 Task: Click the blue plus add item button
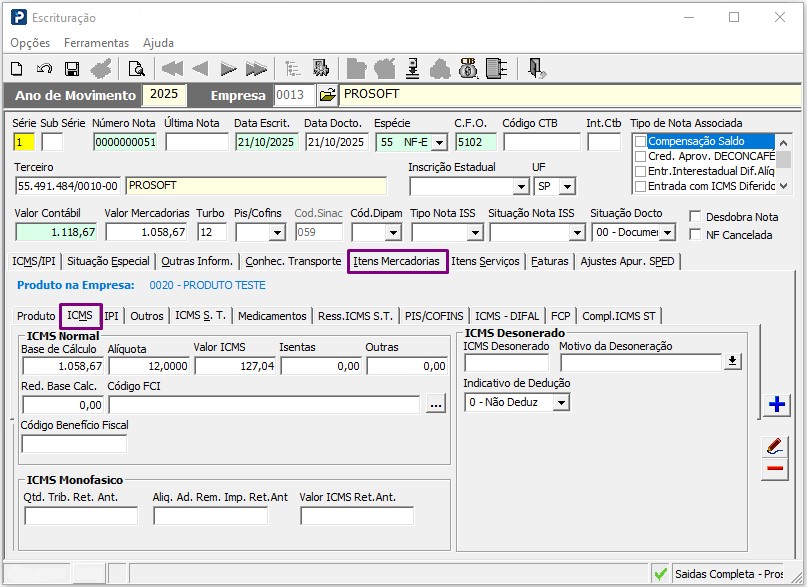point(776,405)
